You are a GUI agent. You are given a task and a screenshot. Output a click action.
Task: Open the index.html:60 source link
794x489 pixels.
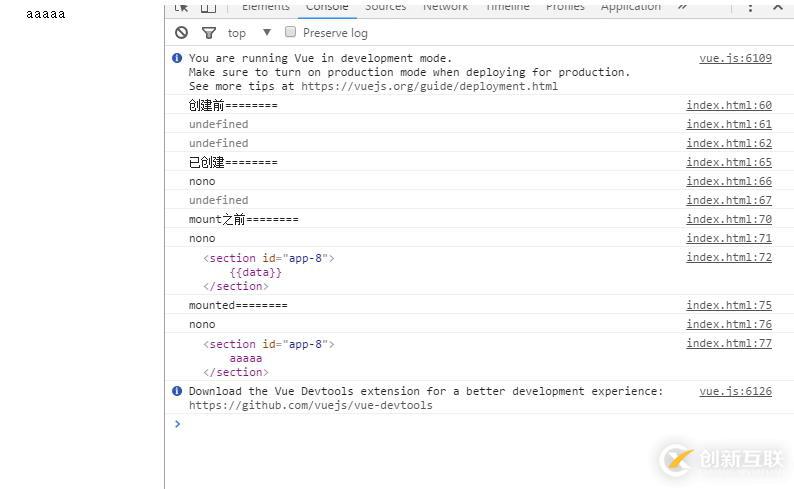[x=728, y=105]
